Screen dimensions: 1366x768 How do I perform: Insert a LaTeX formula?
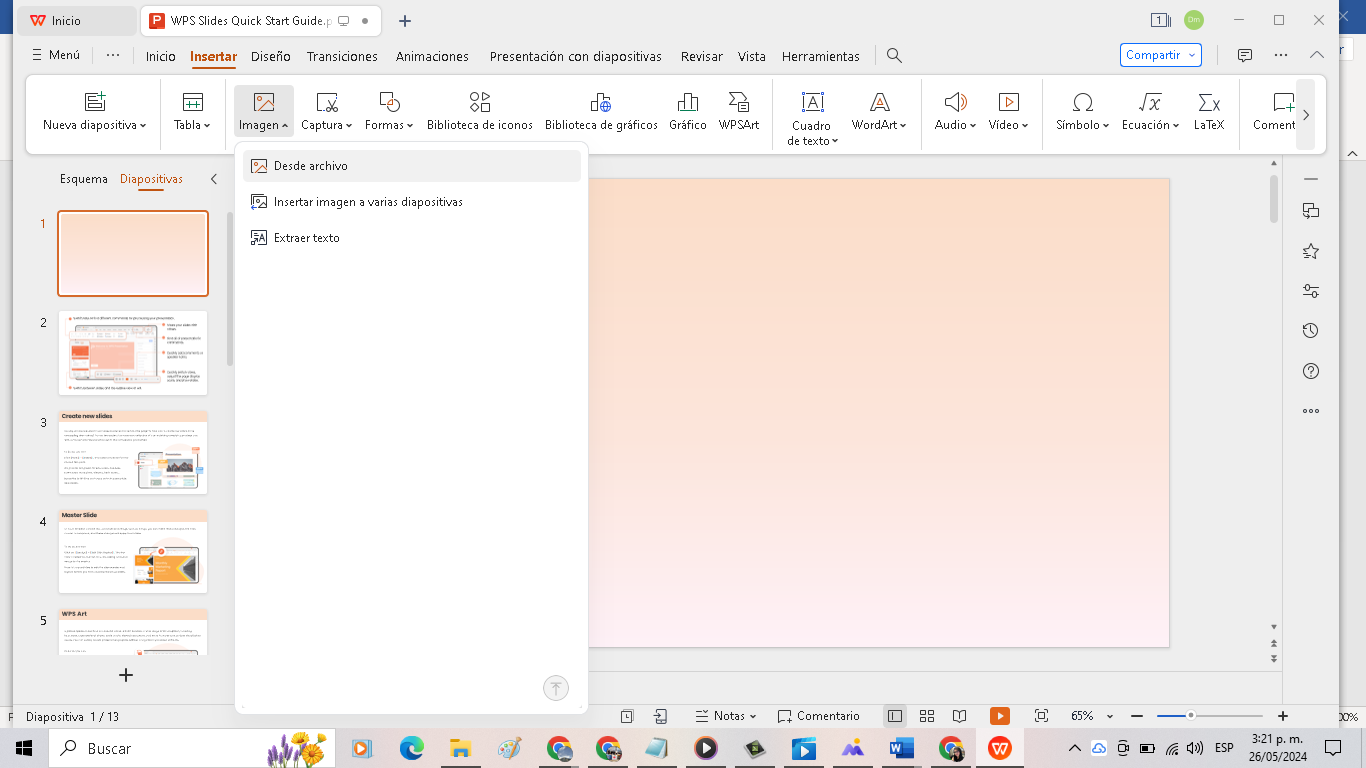point(1208,110)
